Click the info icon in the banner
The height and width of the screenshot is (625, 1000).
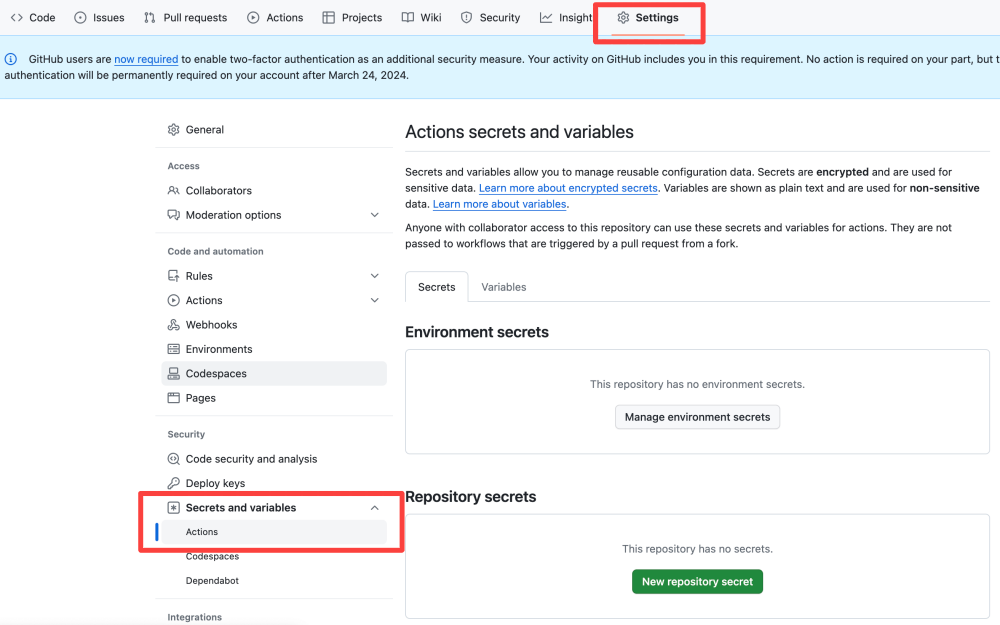click(x=11, y=59)
